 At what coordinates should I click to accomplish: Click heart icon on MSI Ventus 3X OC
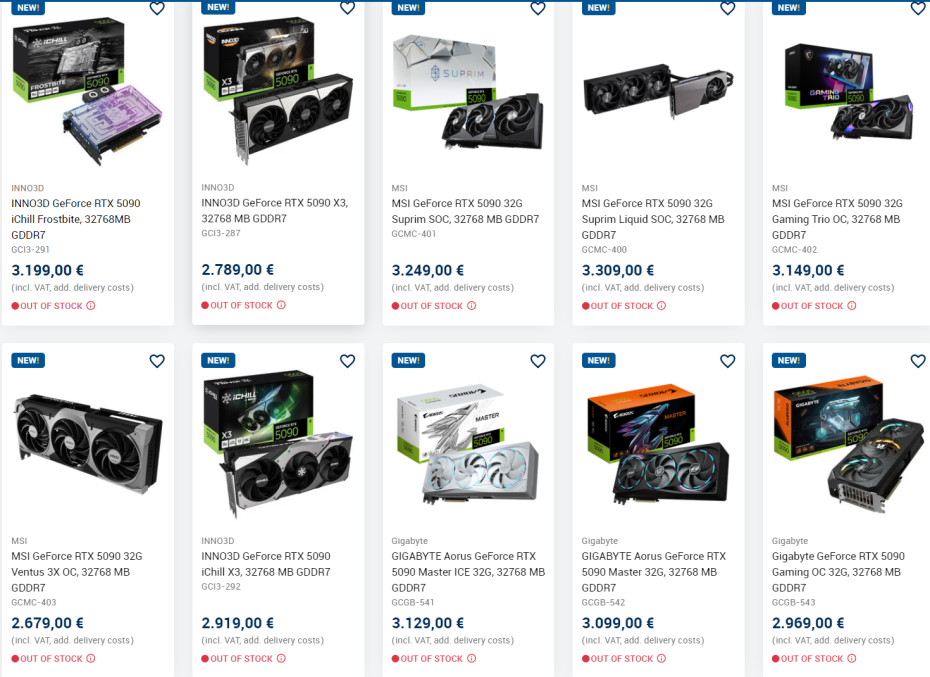coord(157,361)
